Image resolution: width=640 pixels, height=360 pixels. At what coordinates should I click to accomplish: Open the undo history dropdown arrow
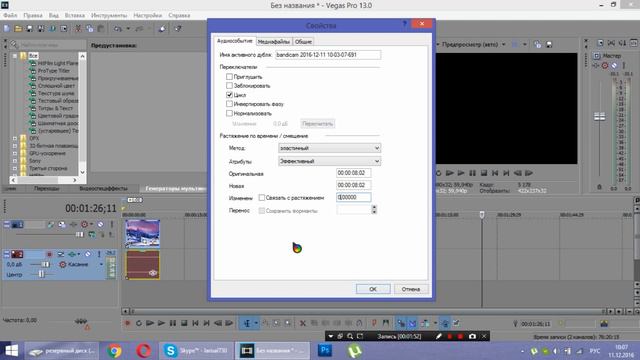[128, 29]
